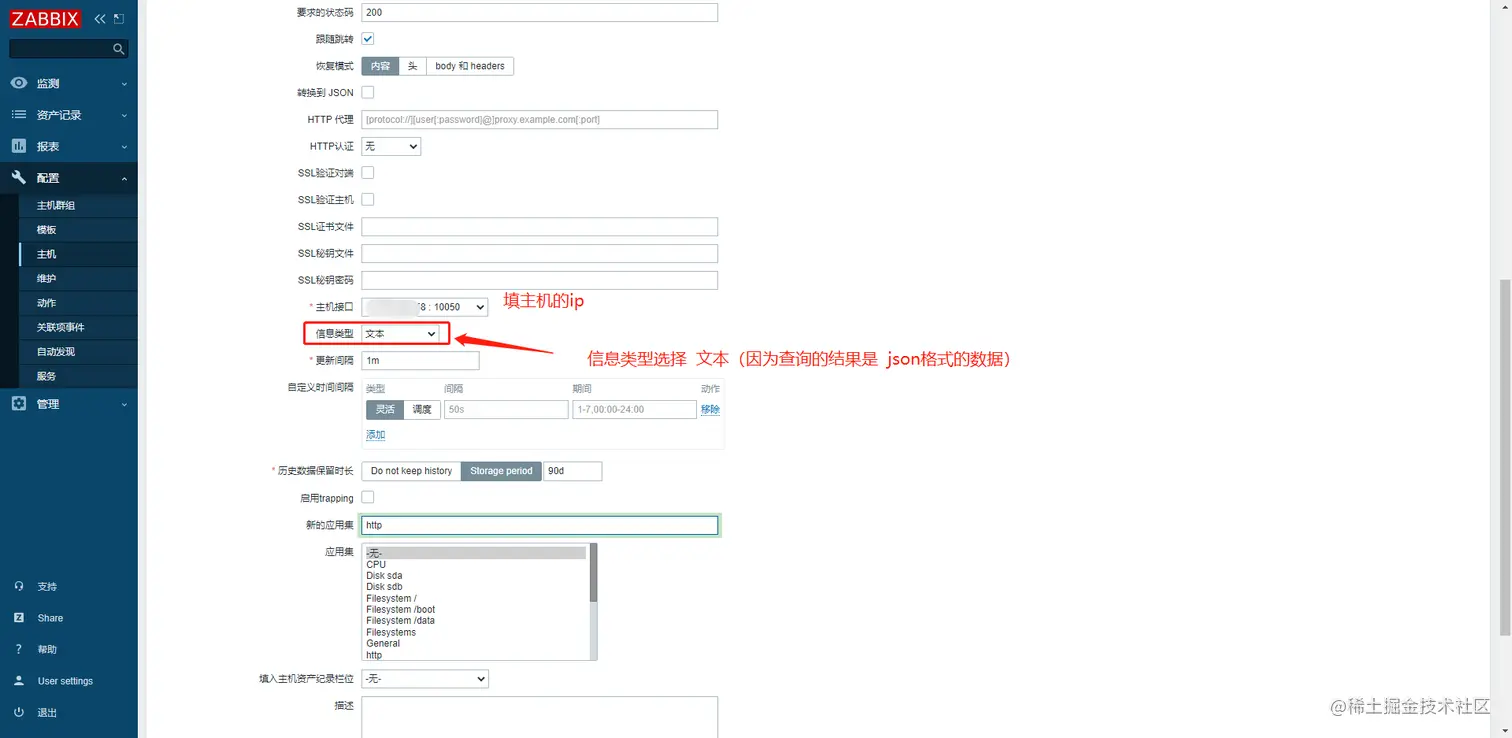The height and width of the screenshot is (738, 1512).
Task: Open the 模板 submenu item
Action: click(x=78, y=230)
